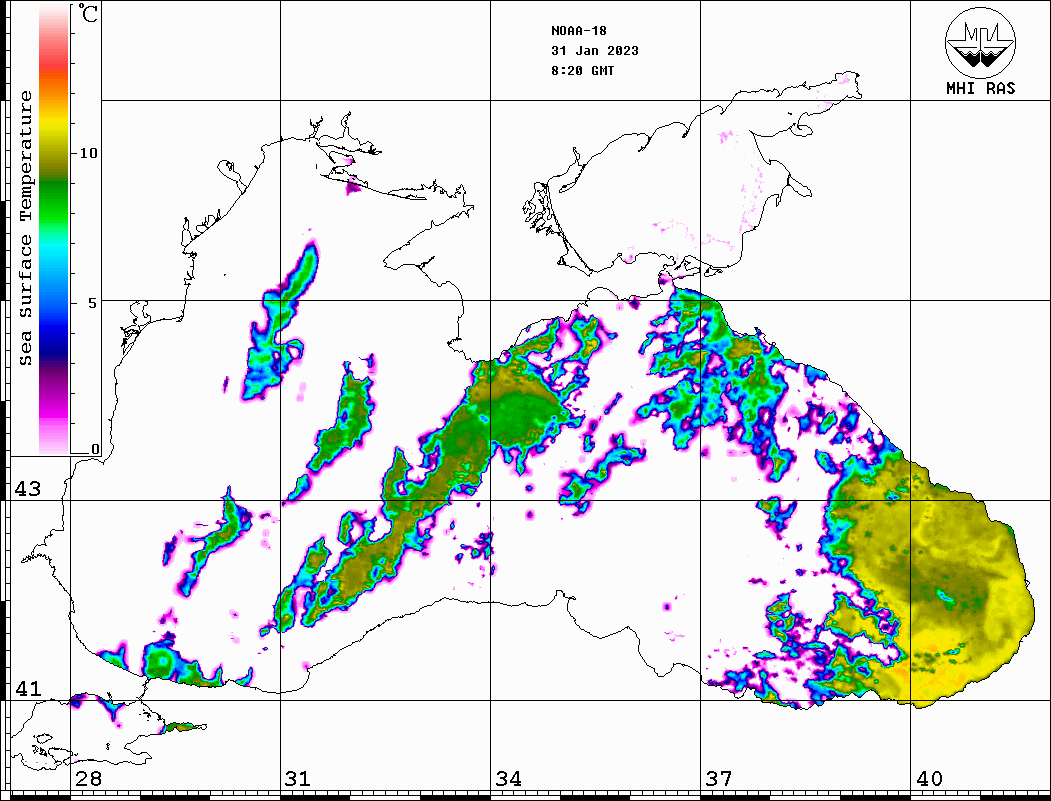Click the sea surface temperature color bar
The height and width of the screenshot is (801, 1051).
[54, 229]
